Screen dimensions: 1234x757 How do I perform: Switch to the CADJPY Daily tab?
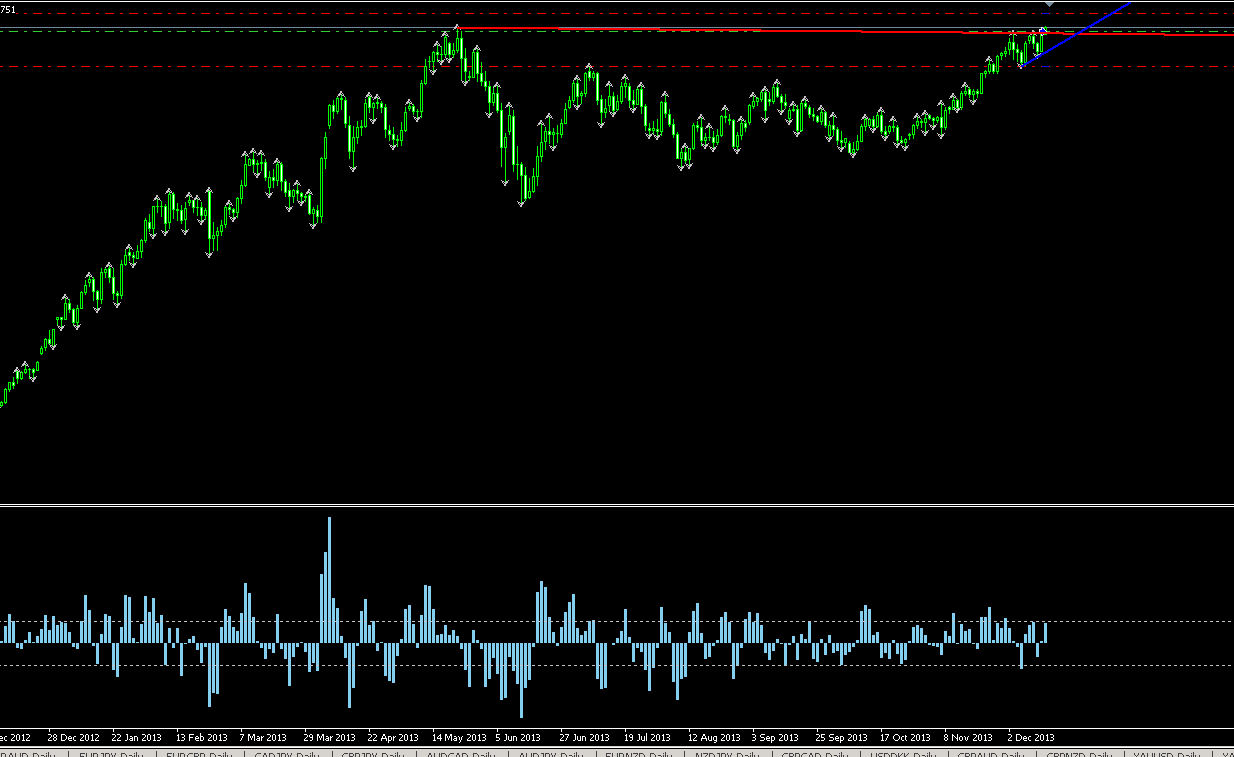(287, 753)
